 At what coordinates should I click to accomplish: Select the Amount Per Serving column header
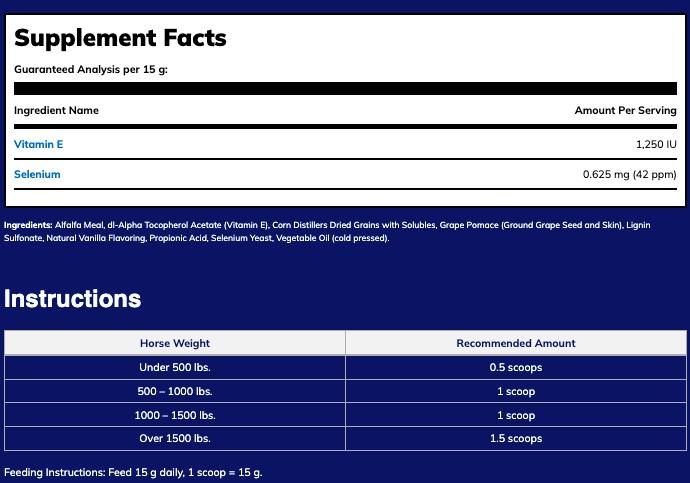(625, 110)
